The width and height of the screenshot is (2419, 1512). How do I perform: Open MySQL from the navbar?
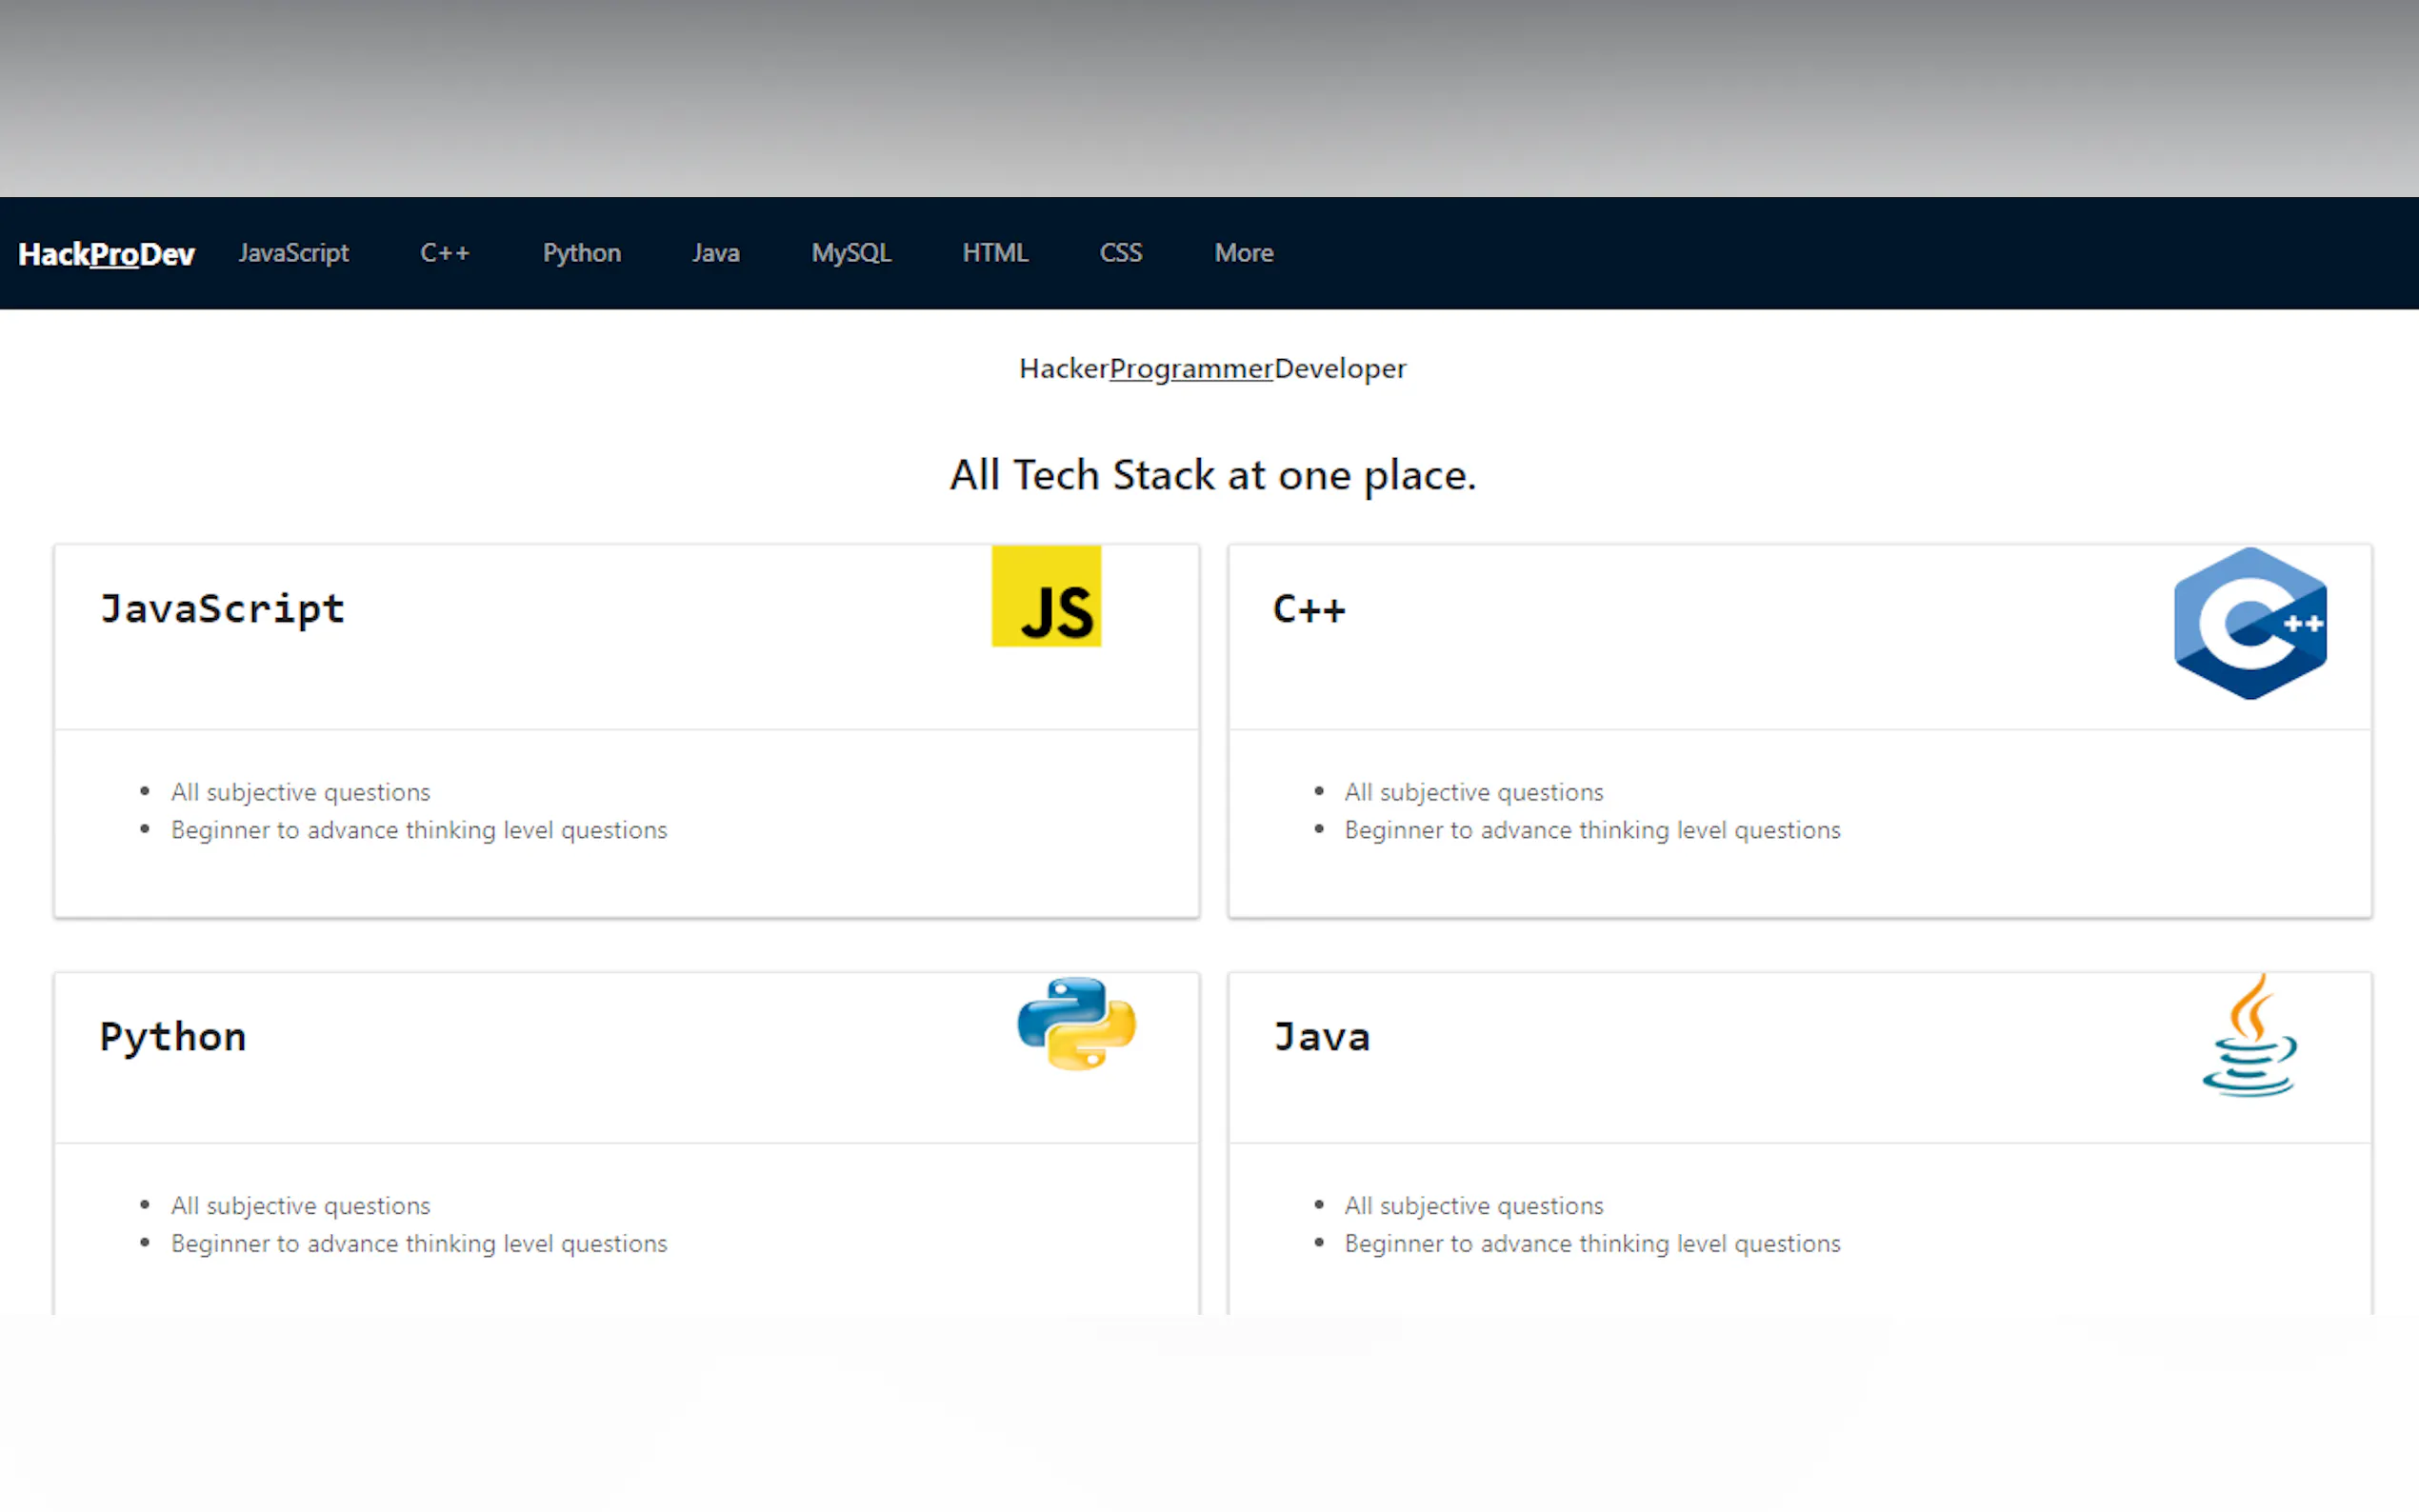[851, 253]
